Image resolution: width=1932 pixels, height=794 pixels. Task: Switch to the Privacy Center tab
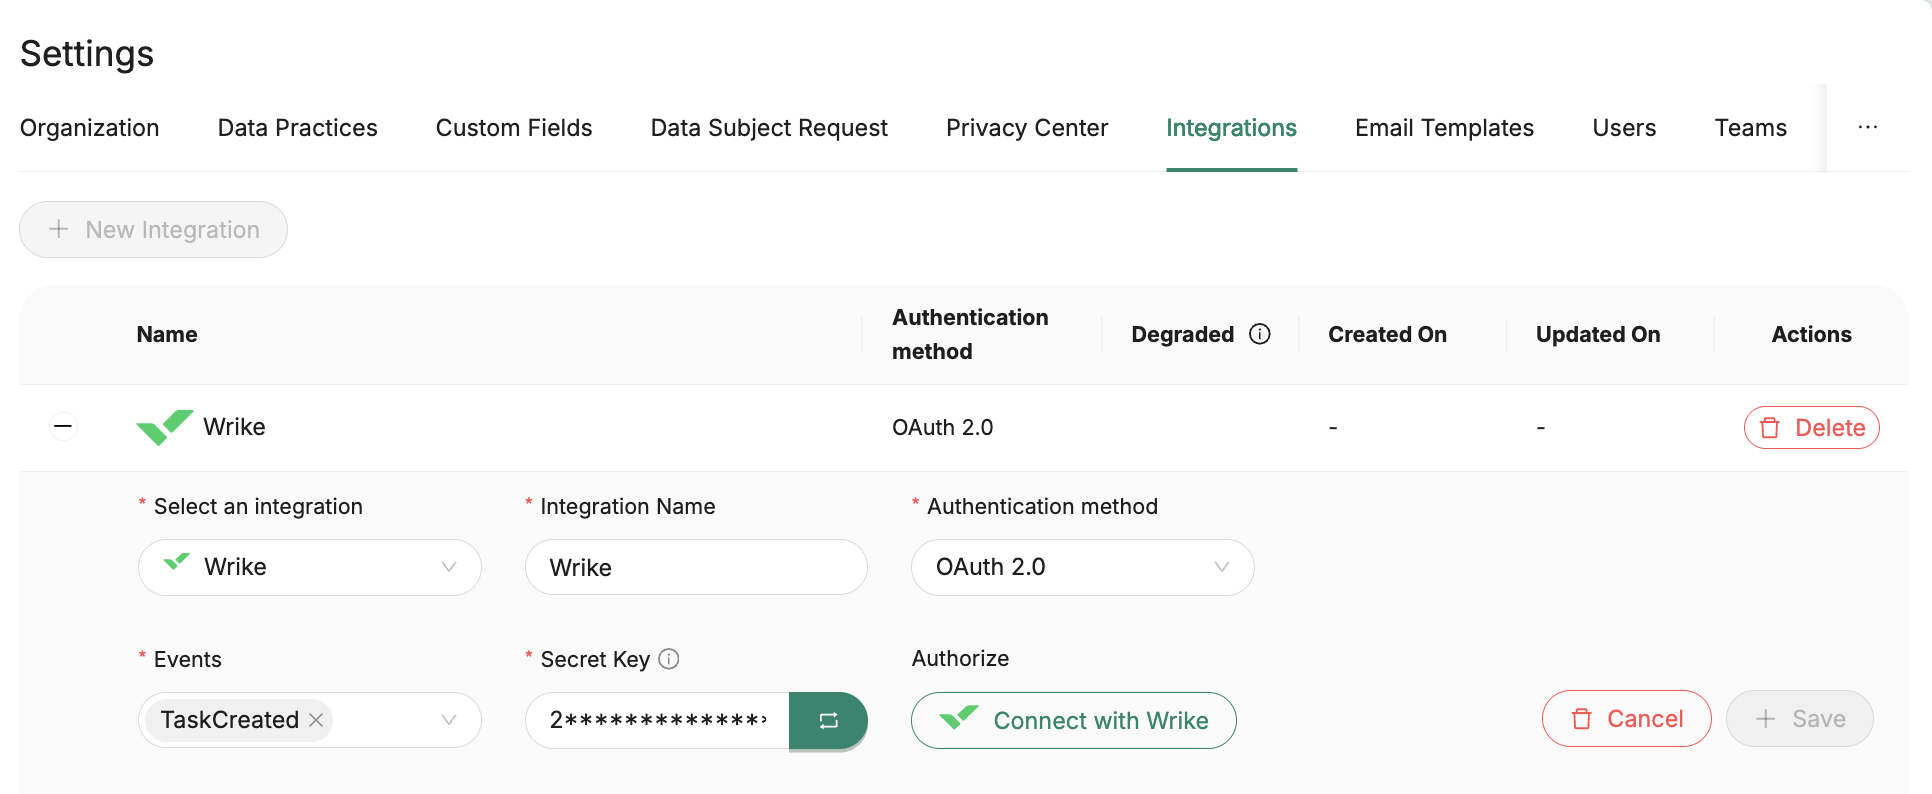[1027, 128]
